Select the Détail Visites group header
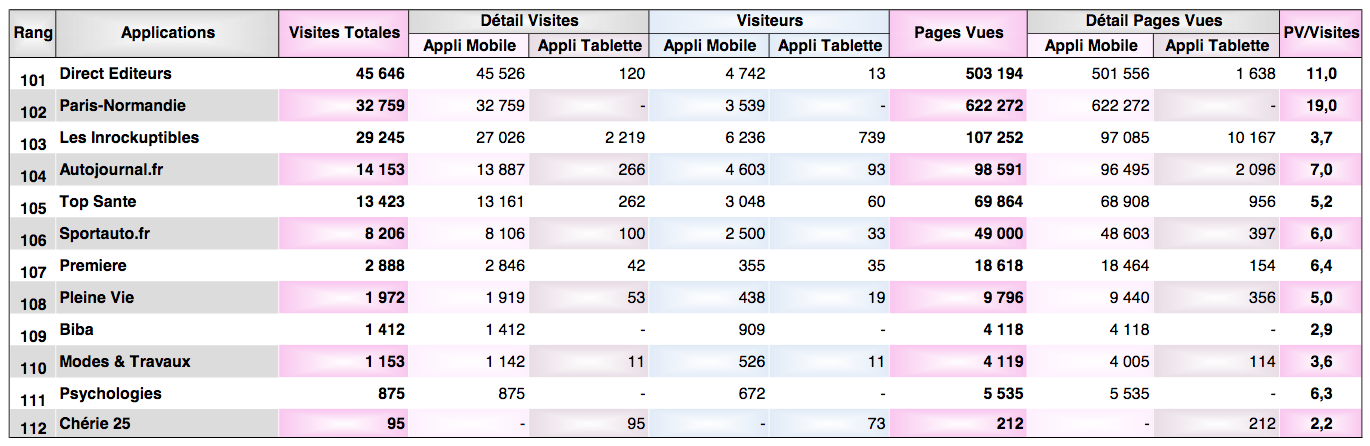This screenshot has width=1370, height=446. 529,20
